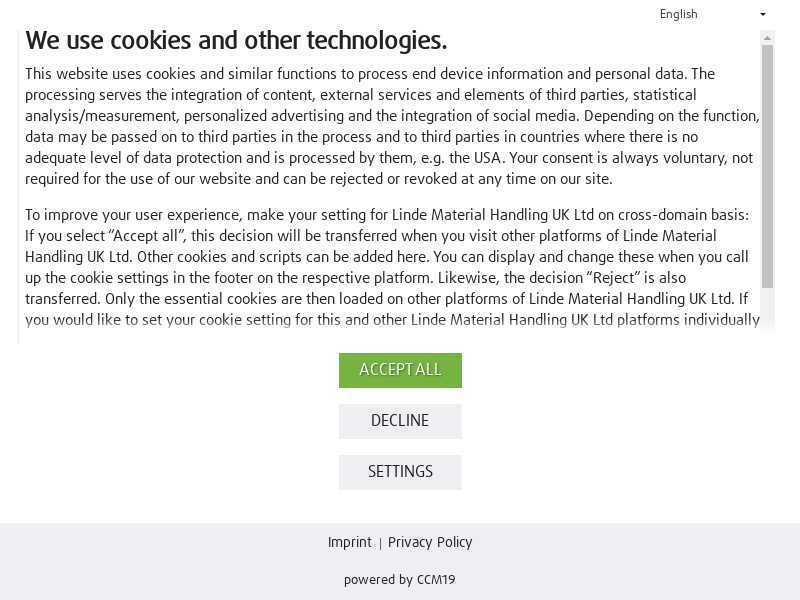Follow the Privacy Policy link

pyautogui.click(x=430, y=542)
